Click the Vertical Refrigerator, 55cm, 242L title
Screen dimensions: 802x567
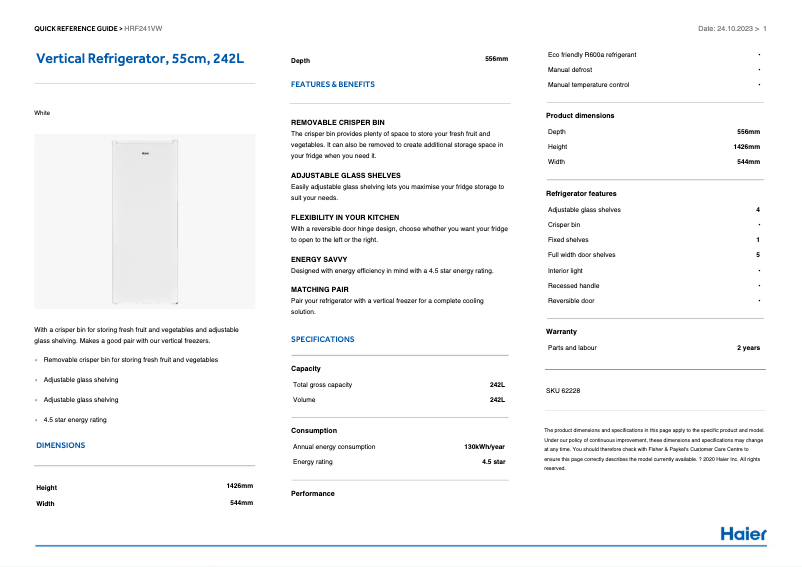click(x=139, y=59)
